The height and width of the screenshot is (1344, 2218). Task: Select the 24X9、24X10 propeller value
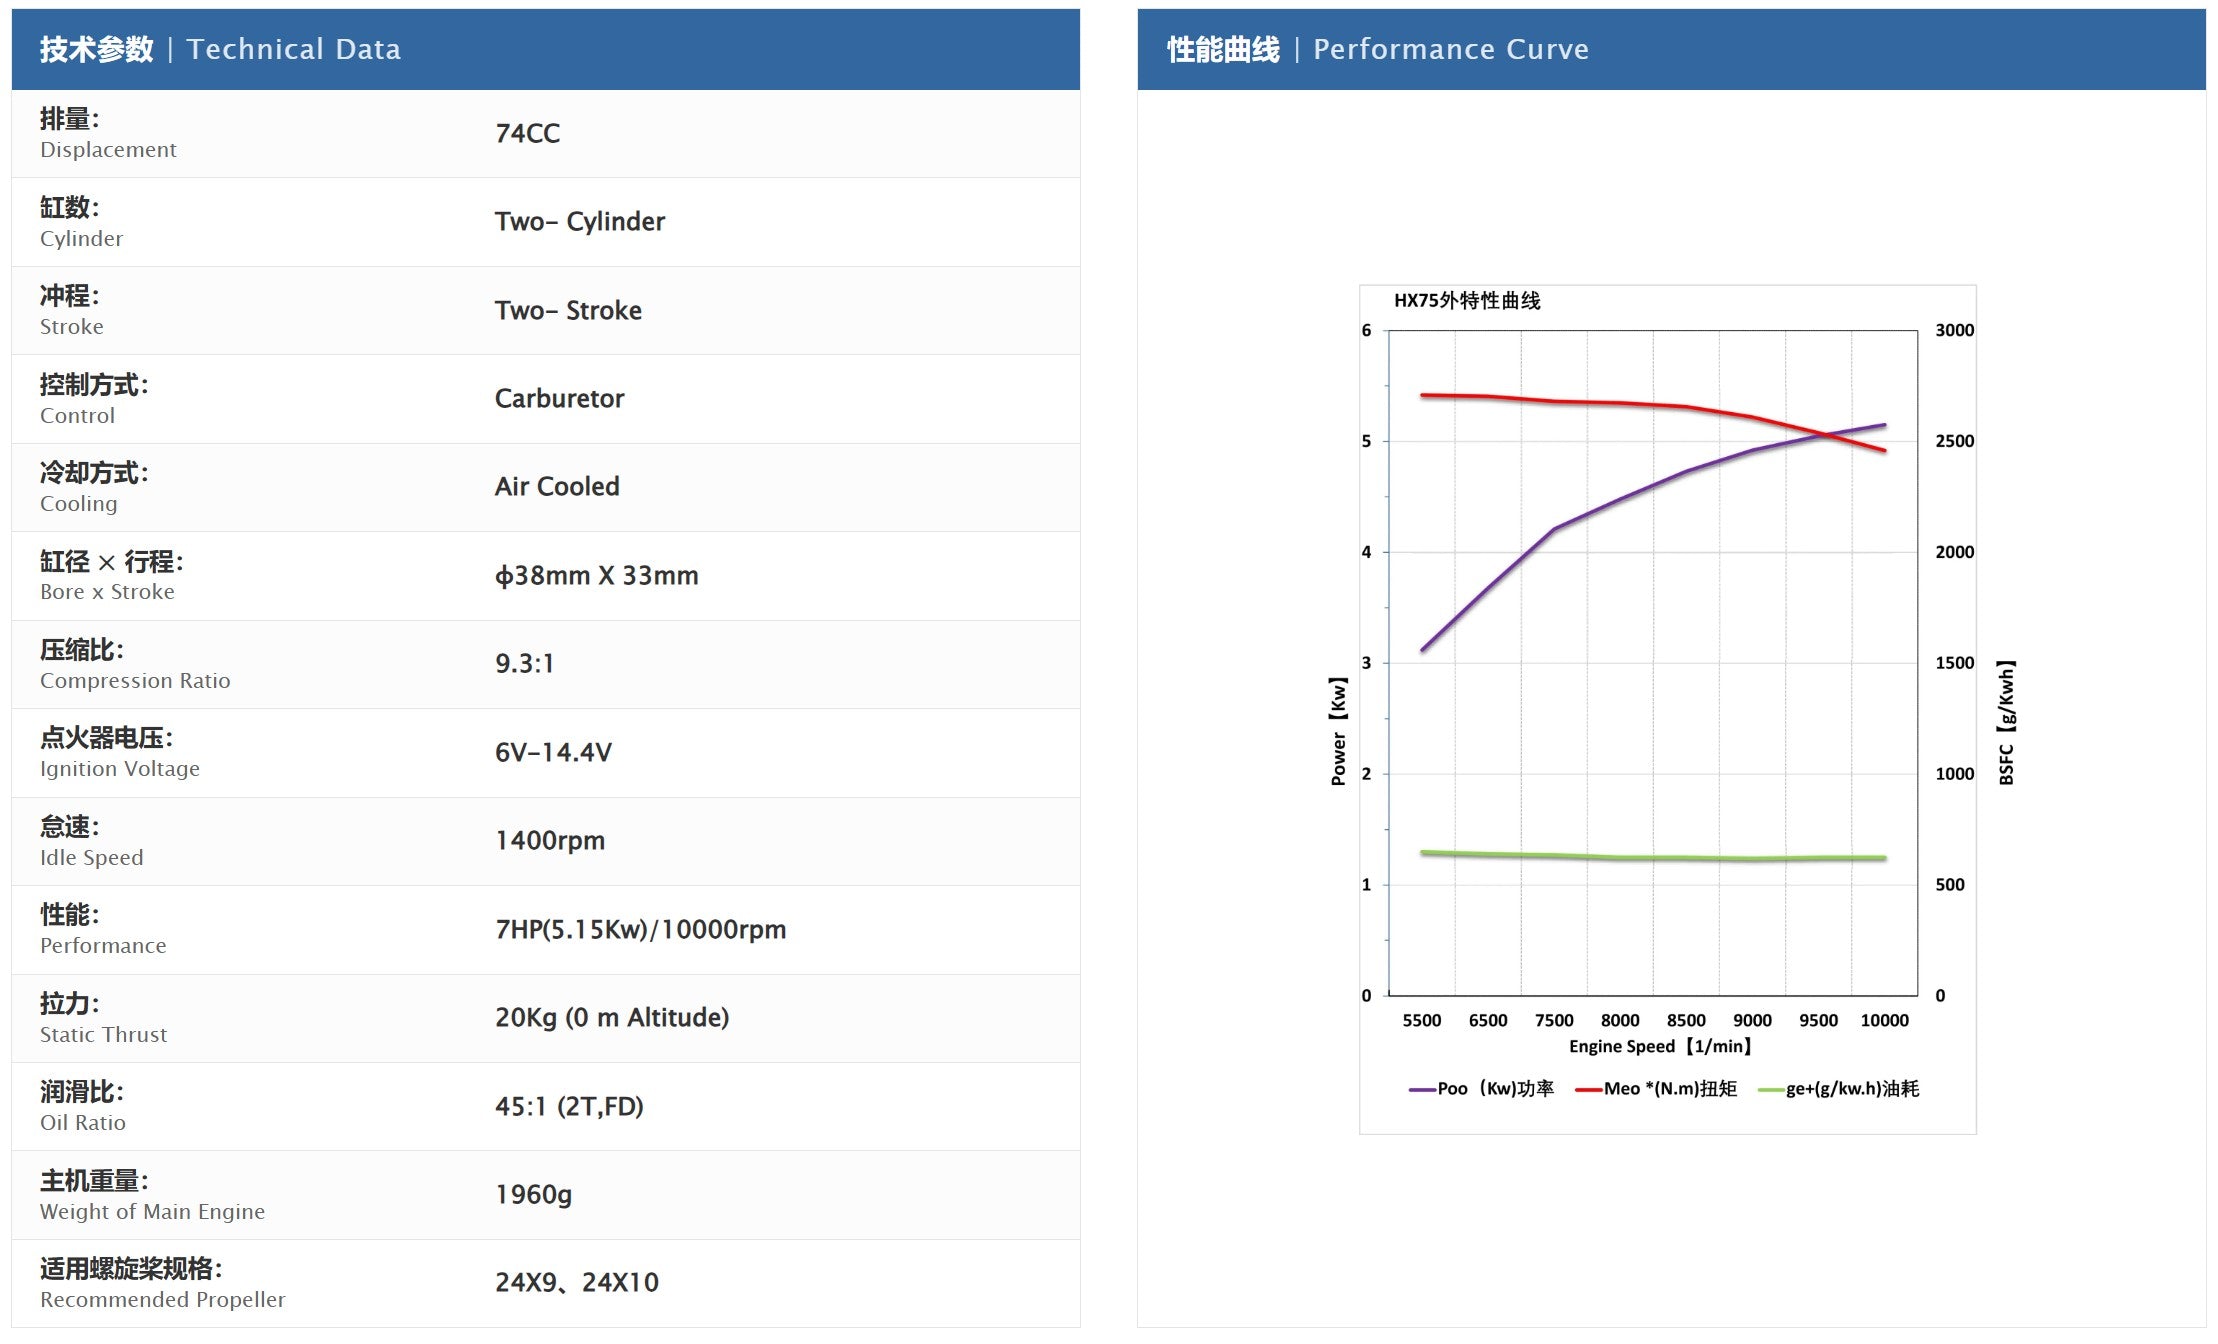(x=577, y=1282)
